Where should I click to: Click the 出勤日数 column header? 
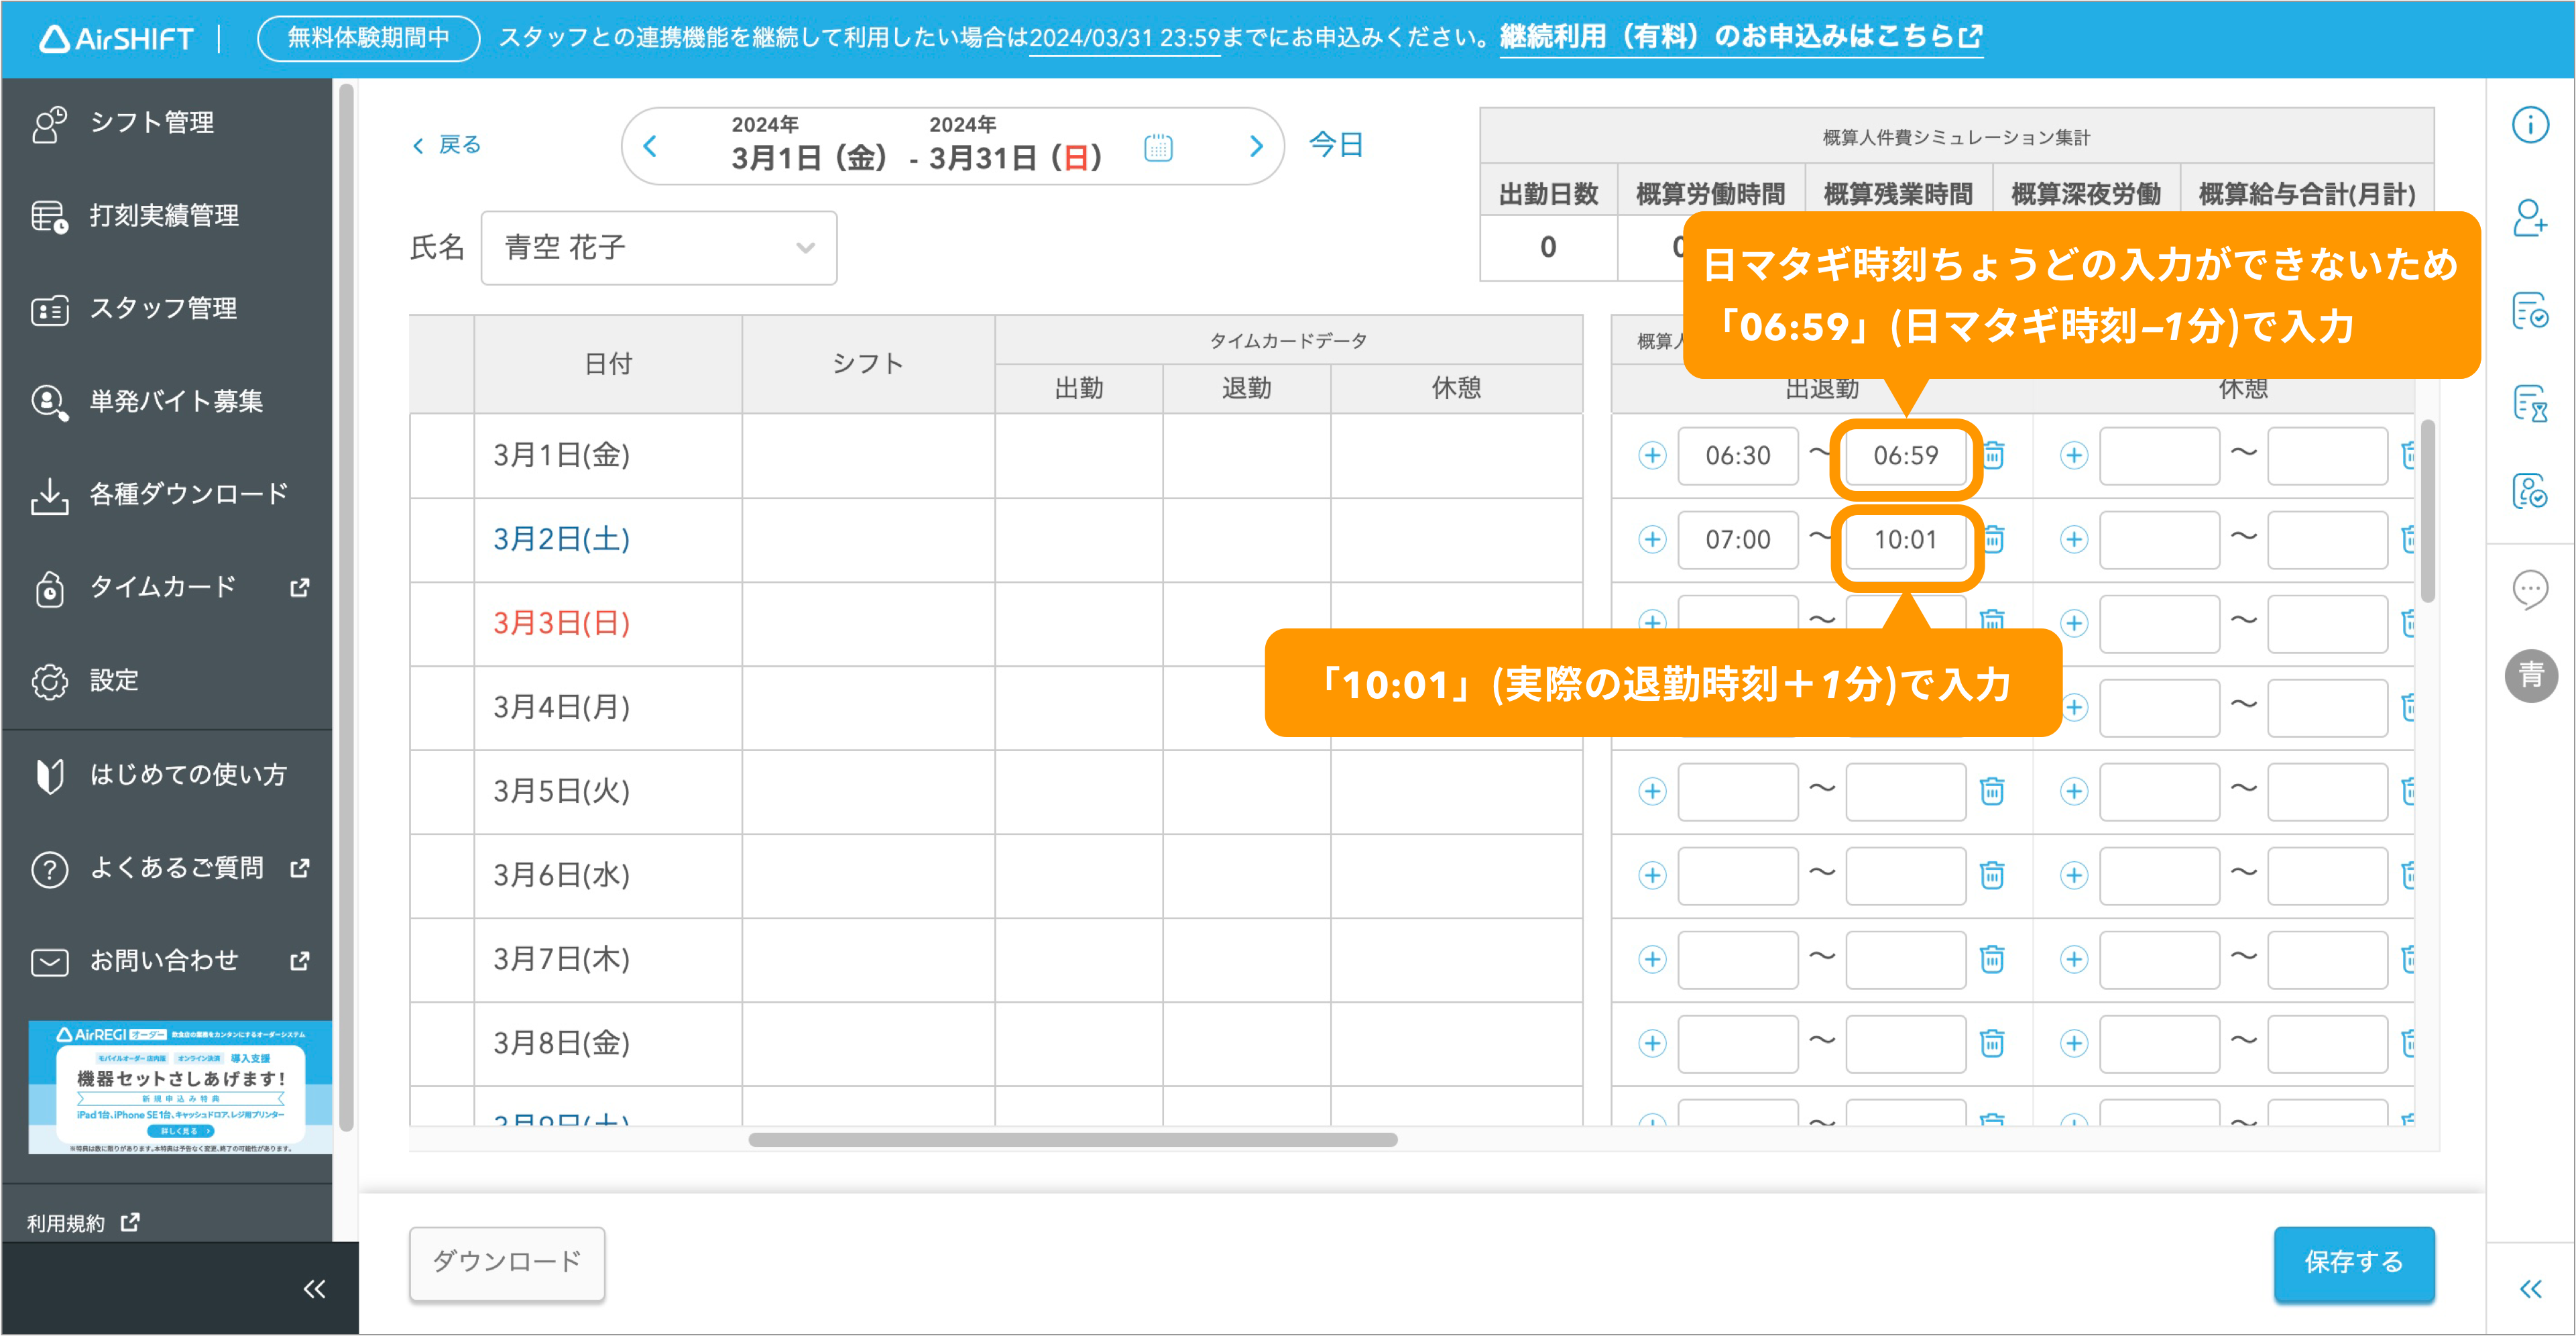point(1548,193)
